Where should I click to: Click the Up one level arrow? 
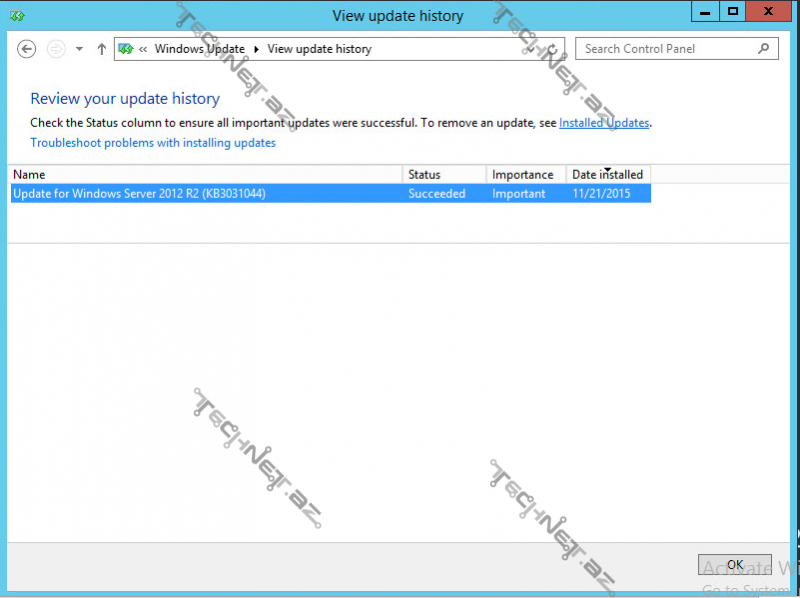tap(101, 49)
